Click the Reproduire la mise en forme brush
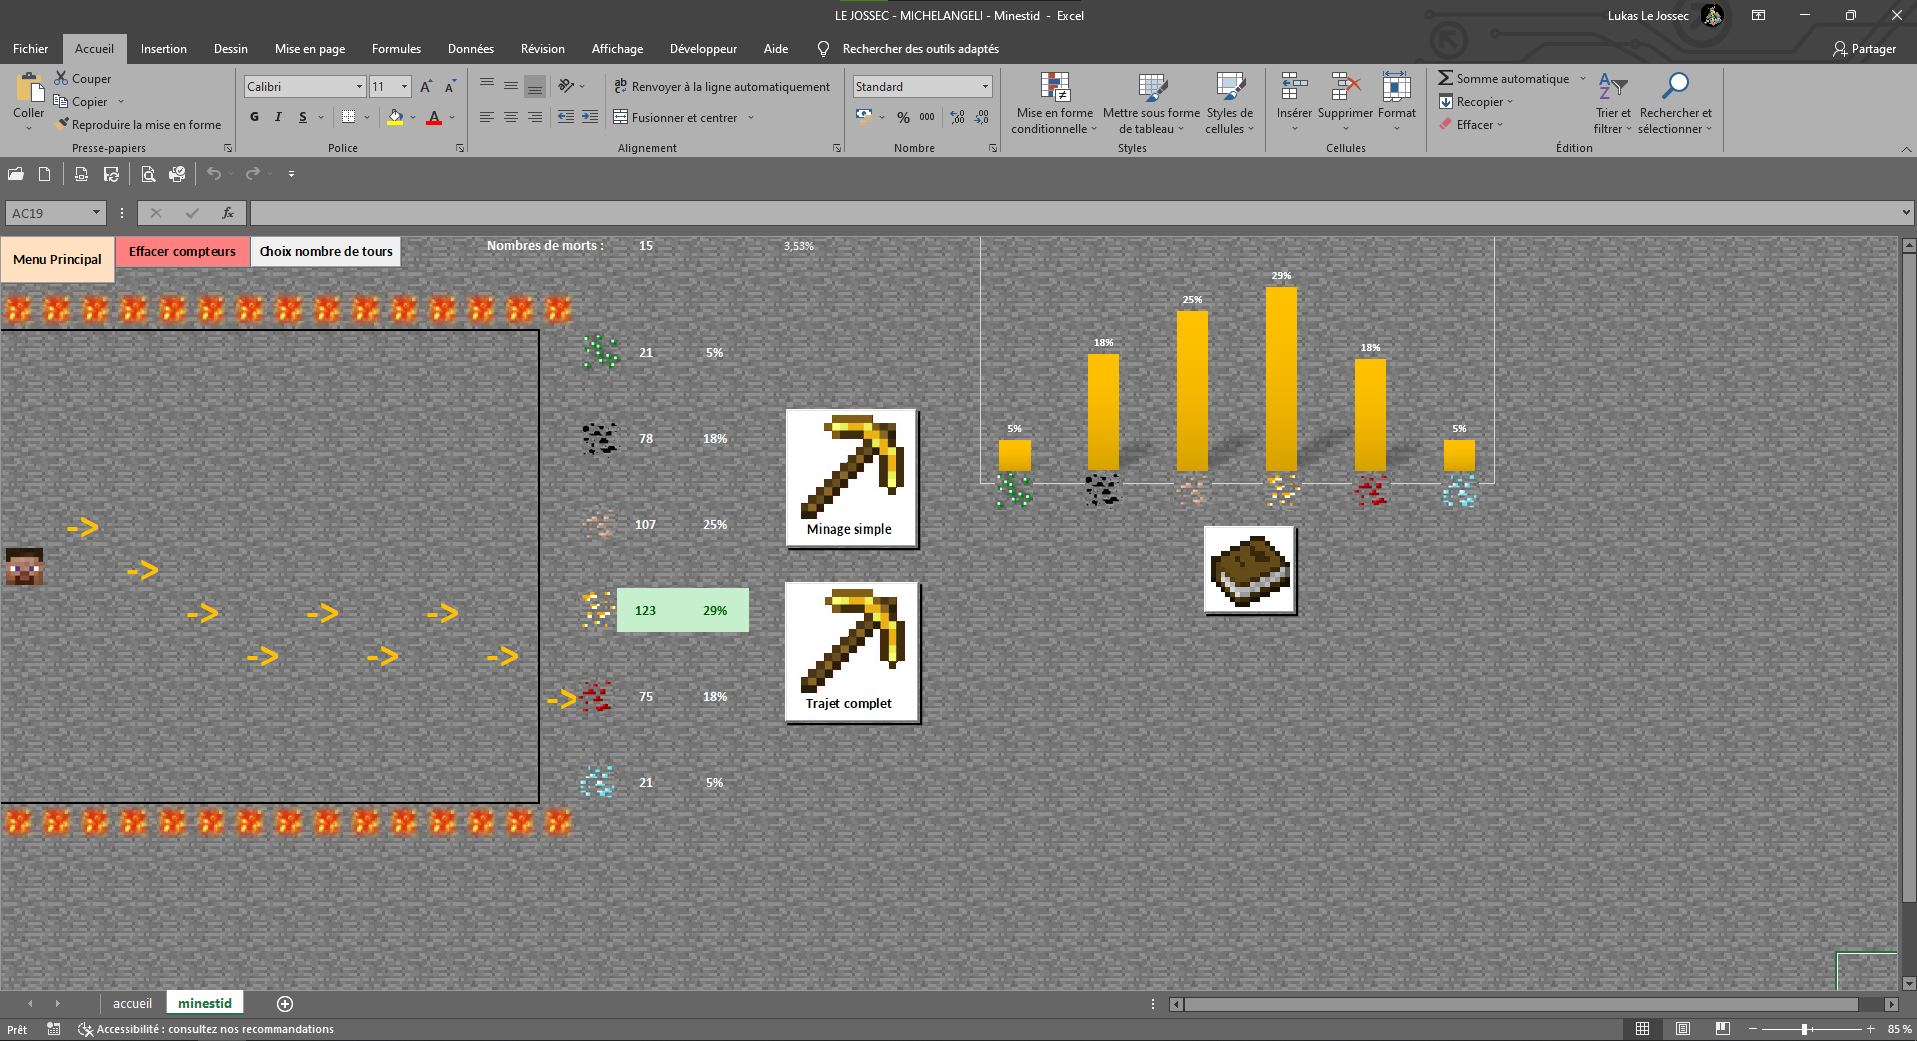 pyautogui.click(x=63, y=125)
